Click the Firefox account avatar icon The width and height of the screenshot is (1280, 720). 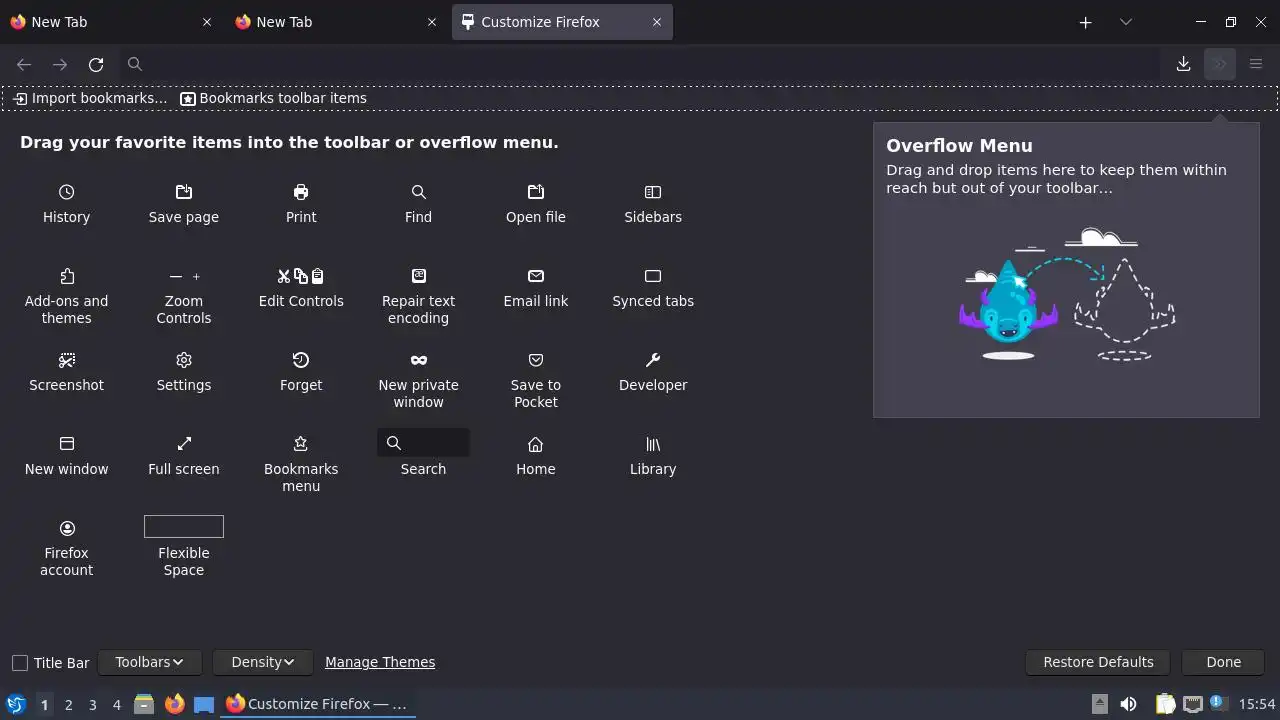point(66,528)
